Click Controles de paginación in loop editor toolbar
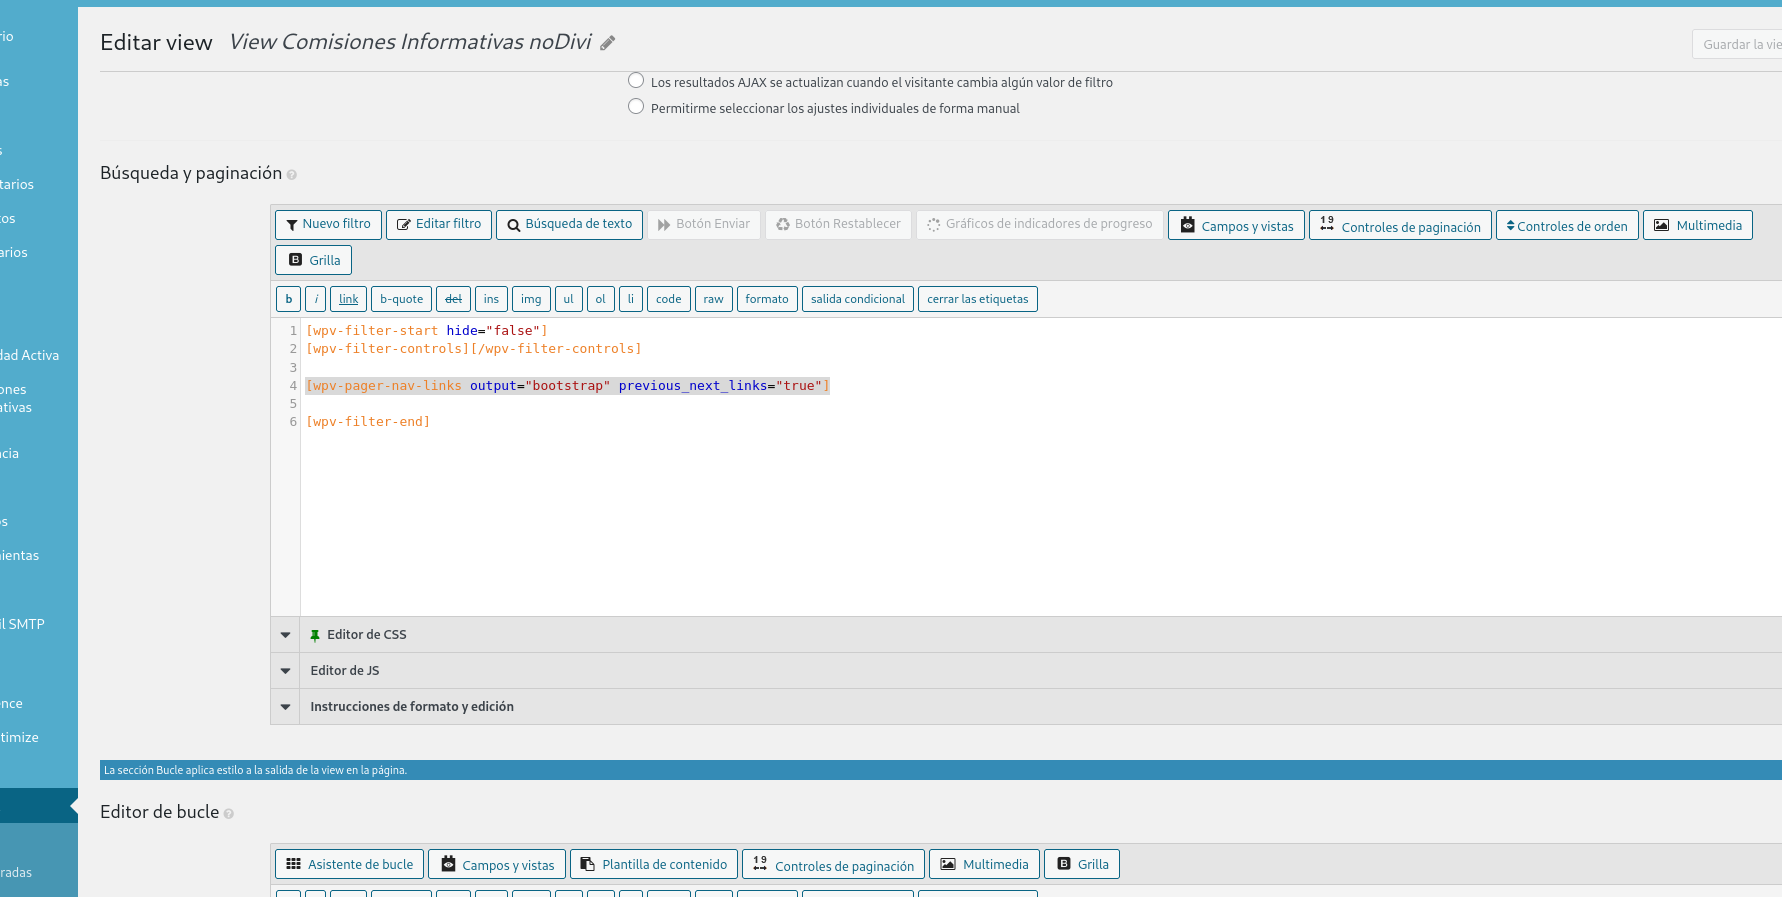The width and height of the screenshot is (1782, 897). (x=833, y=865)
